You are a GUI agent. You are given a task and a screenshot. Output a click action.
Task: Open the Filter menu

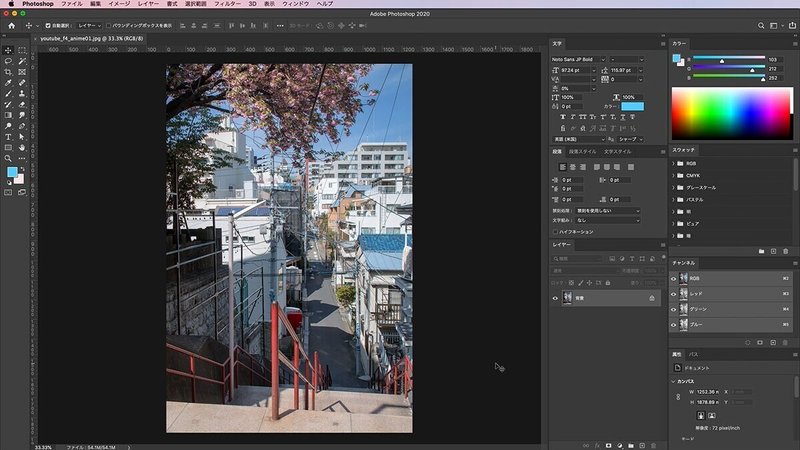(227, 4)
